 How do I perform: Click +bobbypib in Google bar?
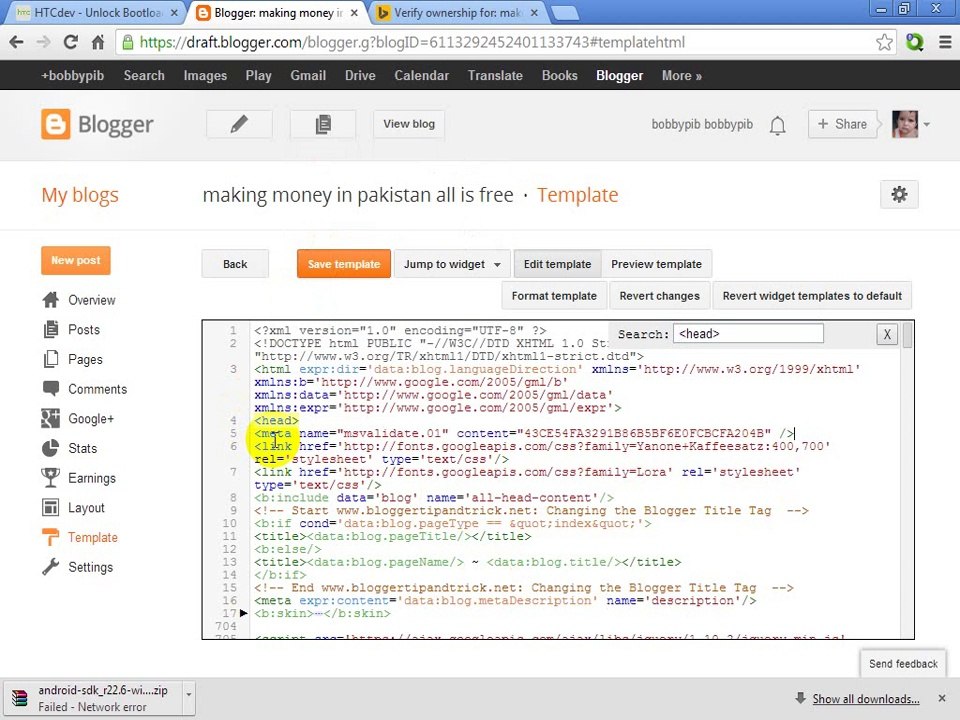[x=72, y=75]
